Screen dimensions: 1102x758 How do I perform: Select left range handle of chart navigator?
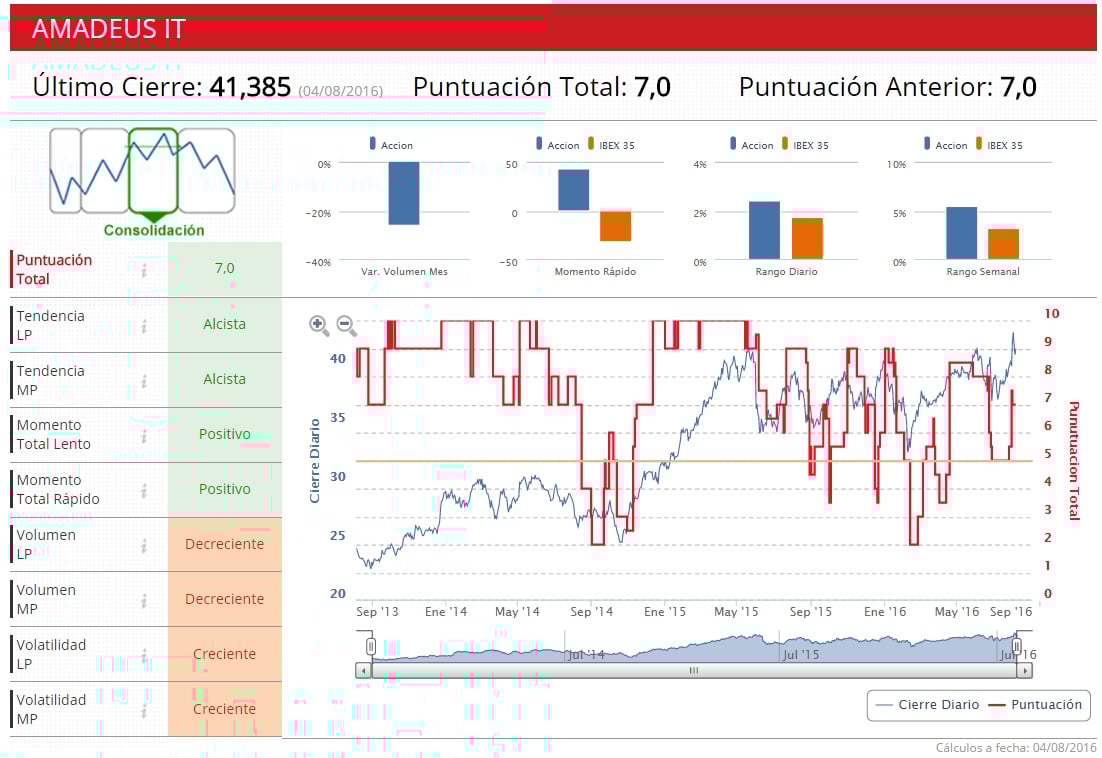(371, 646)
